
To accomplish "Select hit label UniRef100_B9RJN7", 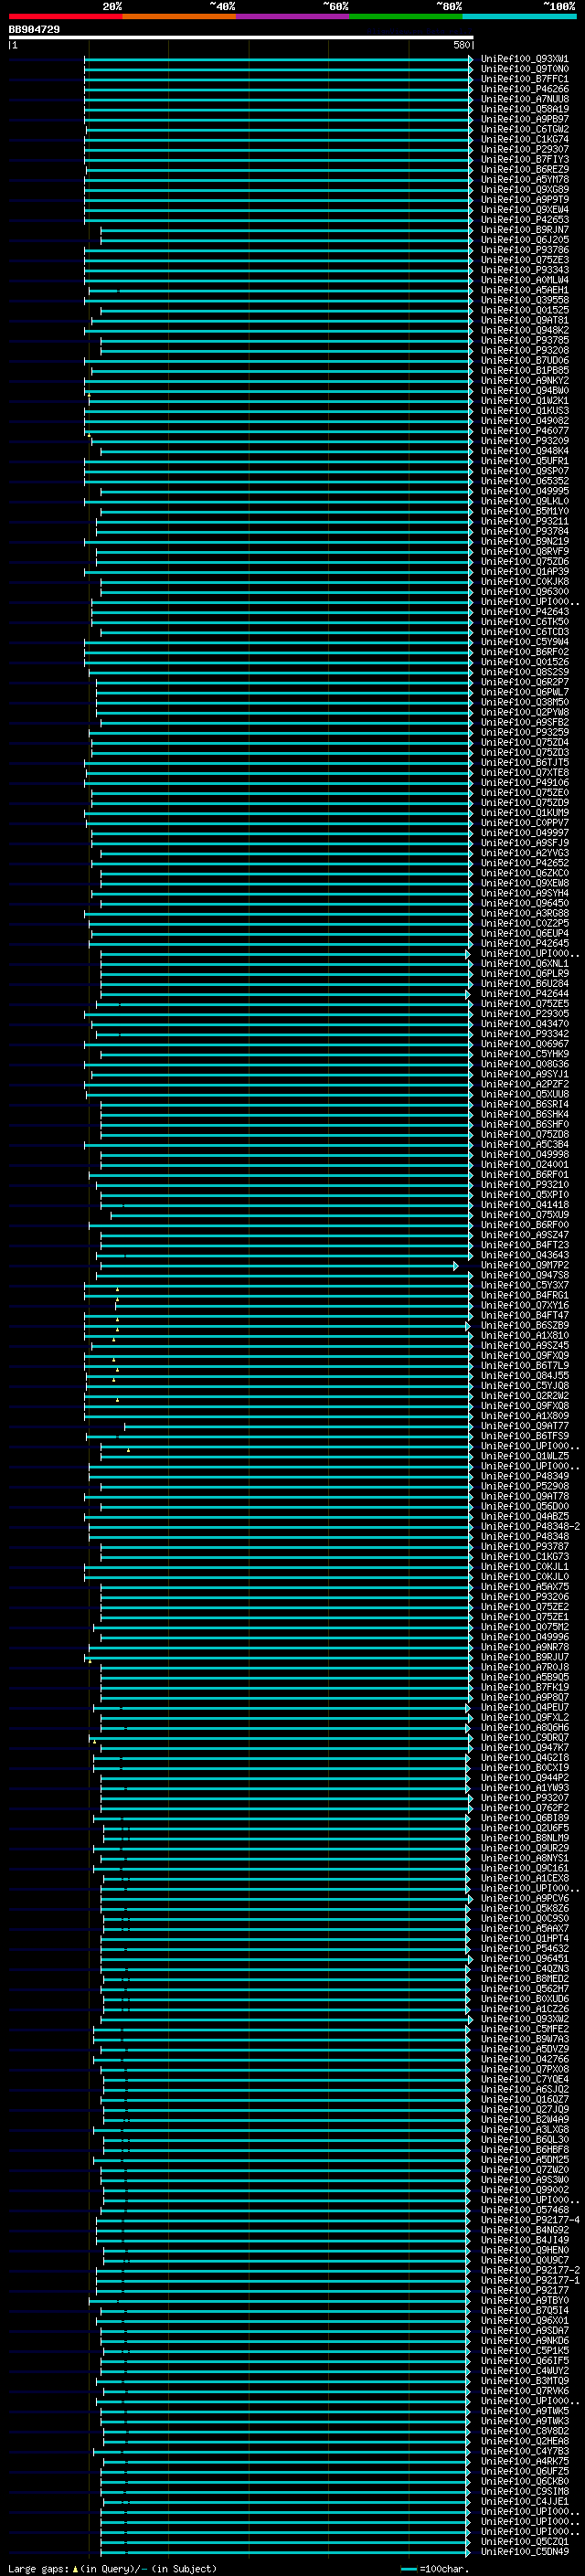I will click(524, 230).
